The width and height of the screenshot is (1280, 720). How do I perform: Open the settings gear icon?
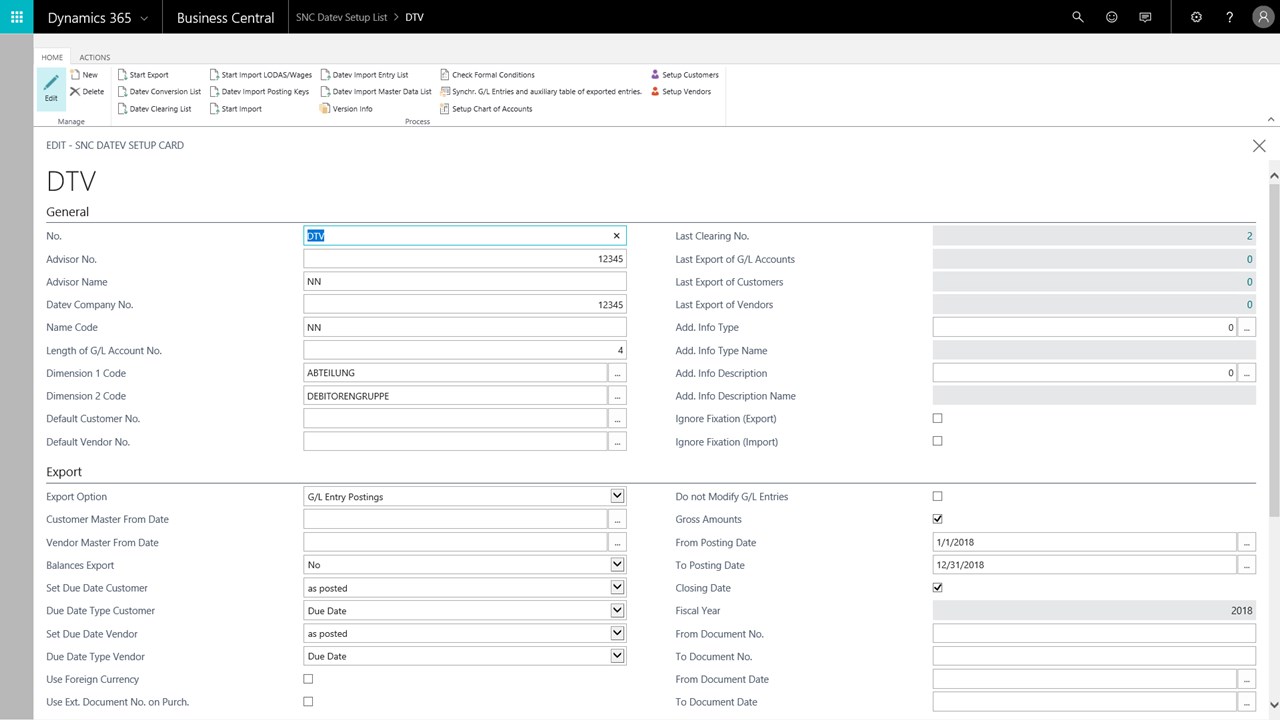[1197, 17]
